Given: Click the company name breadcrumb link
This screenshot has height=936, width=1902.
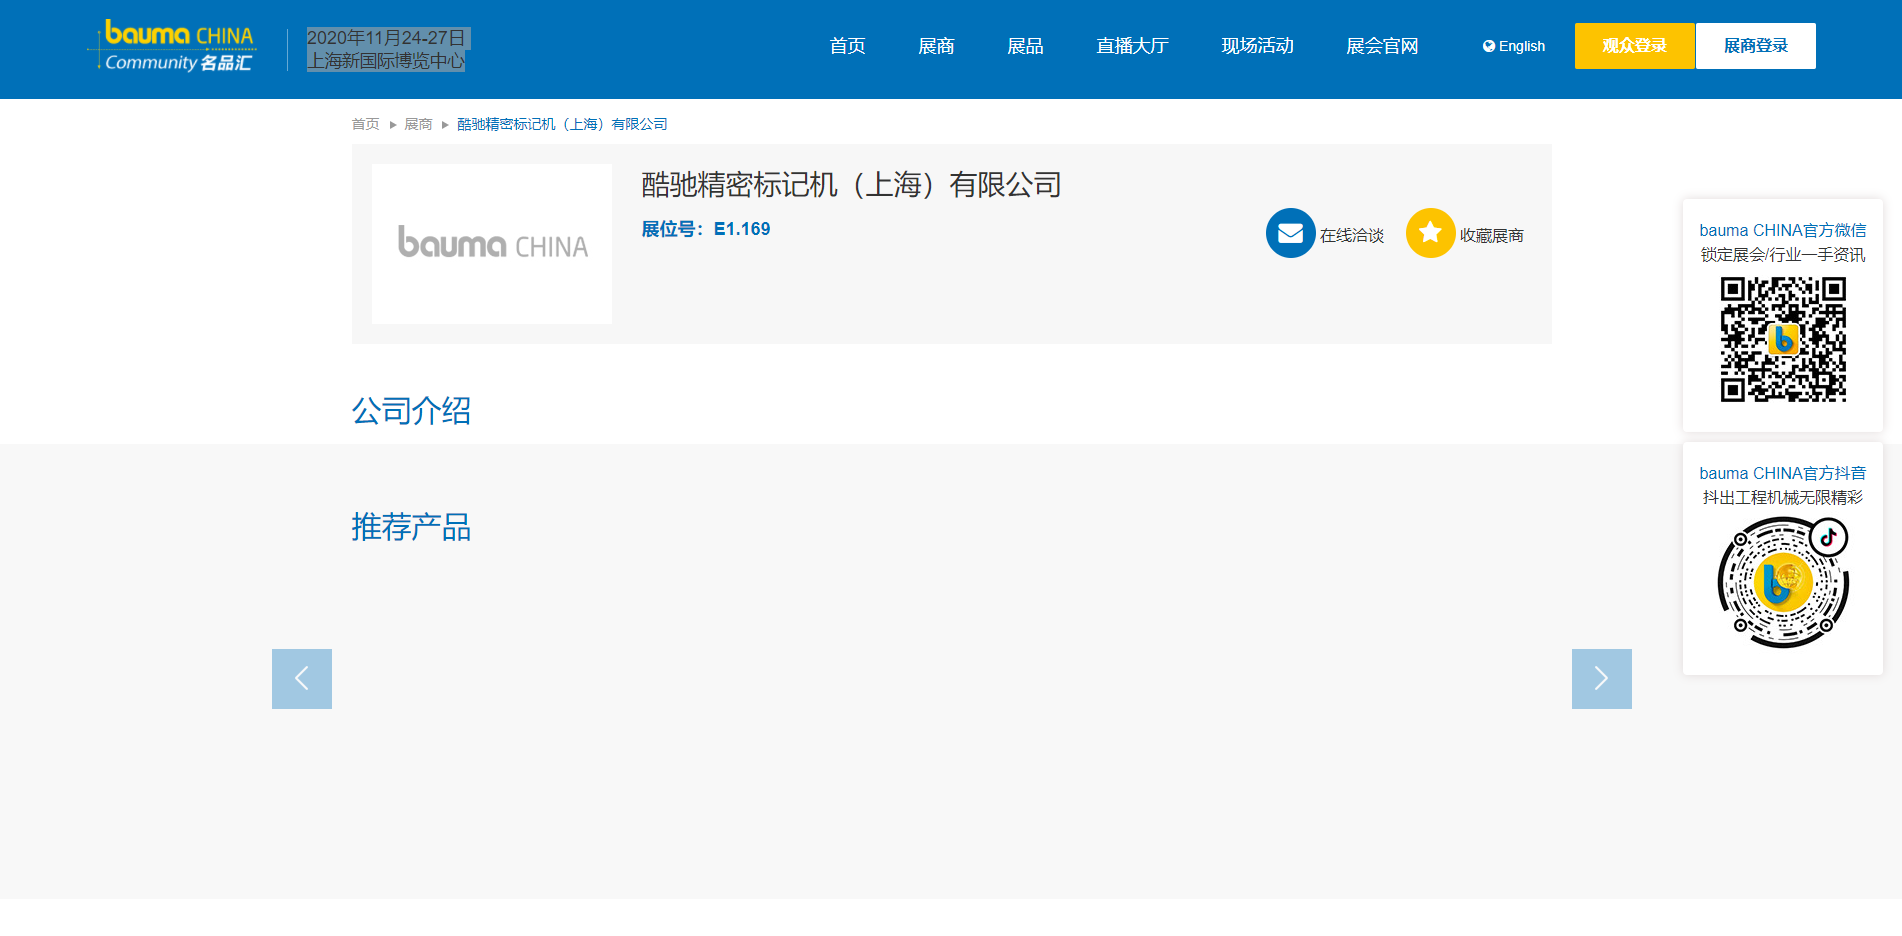Looking at the screenshot, I should click(562, 124).
